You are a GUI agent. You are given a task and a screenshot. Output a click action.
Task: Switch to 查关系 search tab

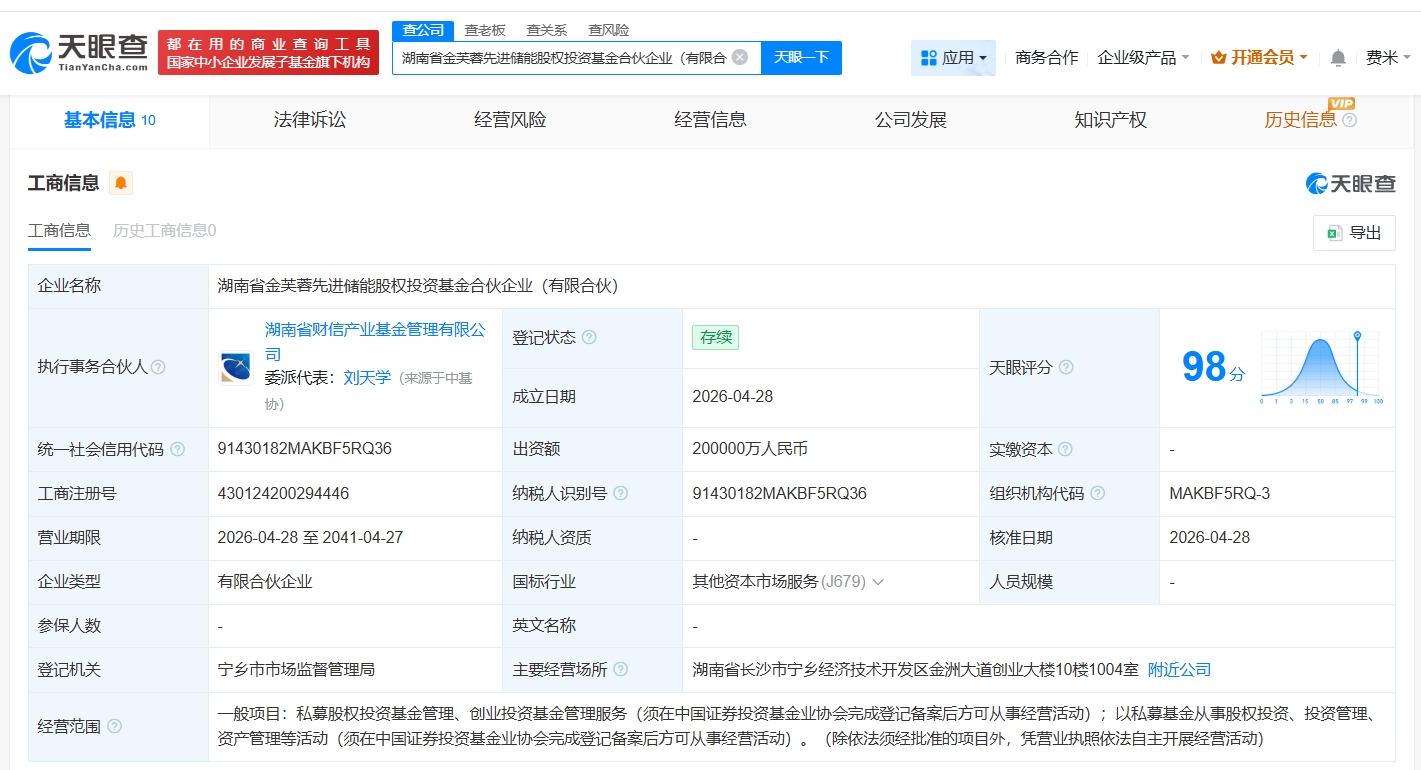[x=546, y=30]
